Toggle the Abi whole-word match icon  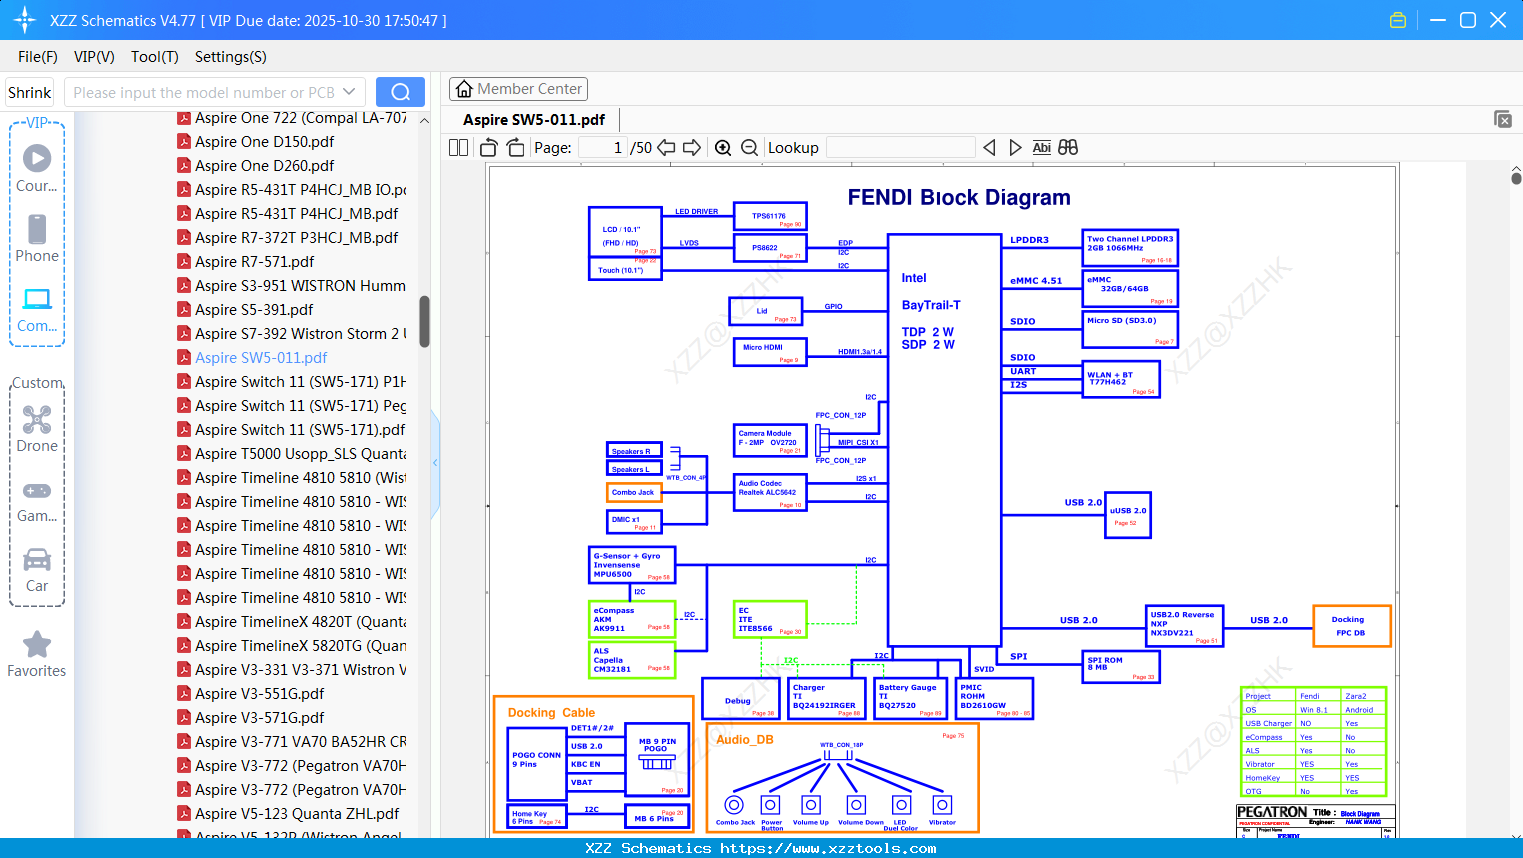point(1041,148)
